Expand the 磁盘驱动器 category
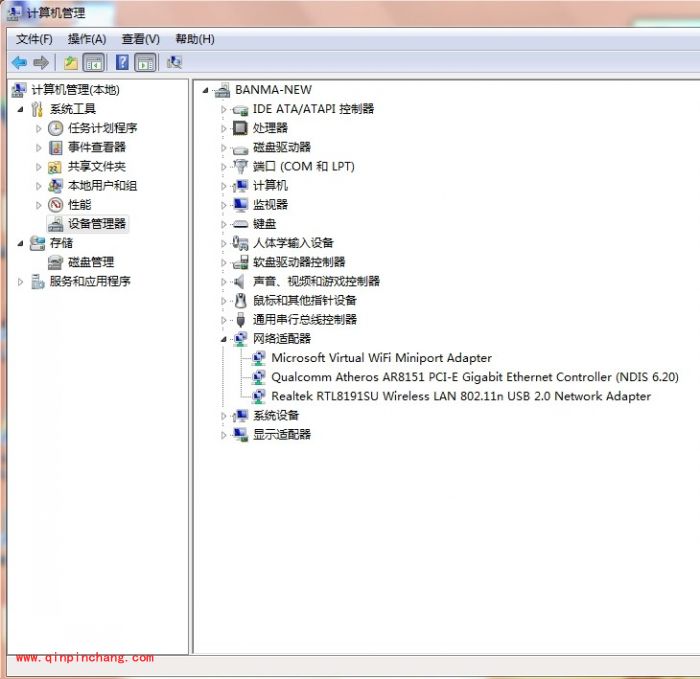Screen dimensions: 700x679 point(224,147)
